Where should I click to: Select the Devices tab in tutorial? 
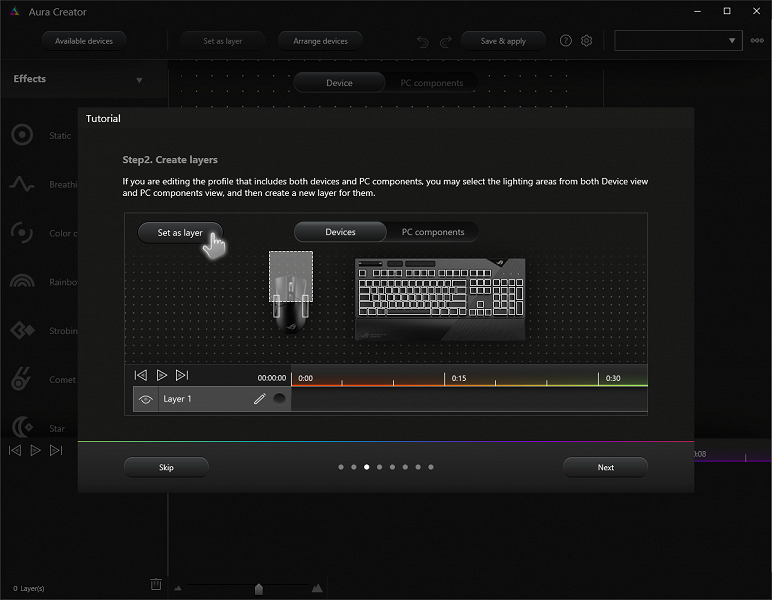tap(340, 232)
